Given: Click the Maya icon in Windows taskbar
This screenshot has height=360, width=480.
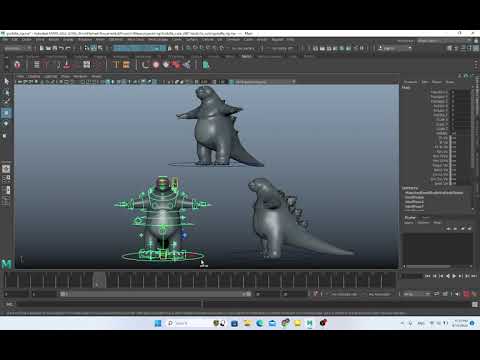Looking at the screenshot, I should click(310, 323).
